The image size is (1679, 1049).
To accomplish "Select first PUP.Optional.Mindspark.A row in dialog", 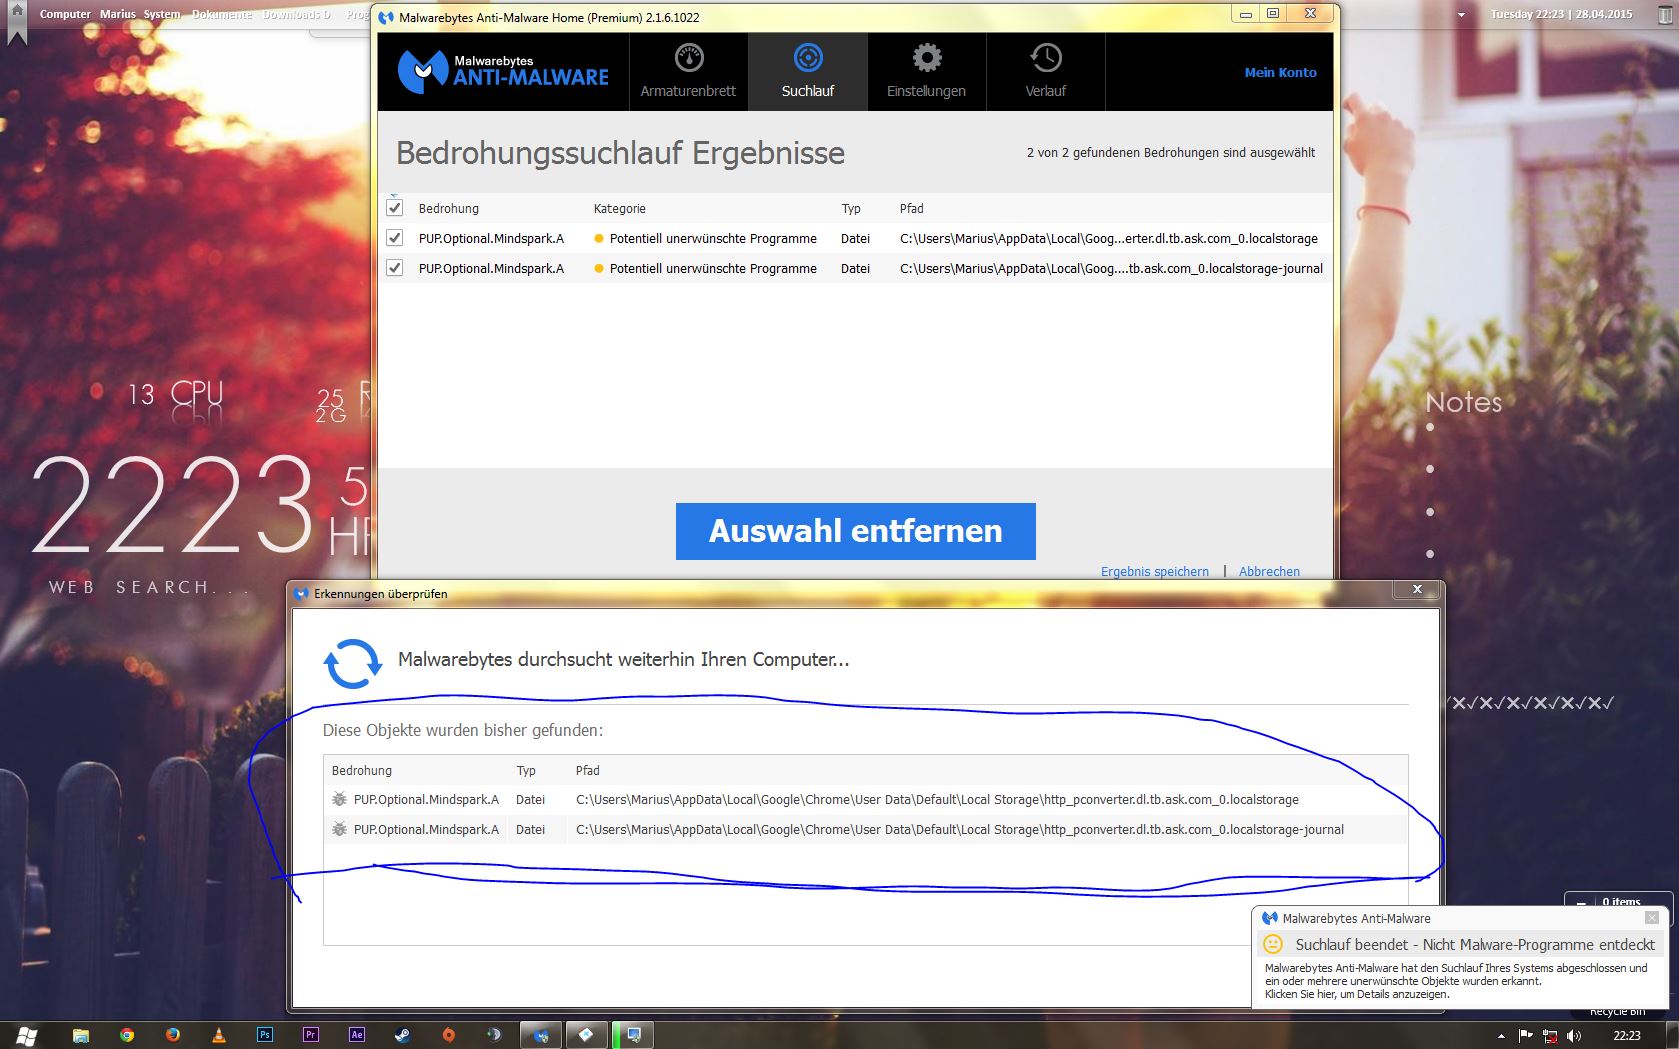I will point(865,800).
